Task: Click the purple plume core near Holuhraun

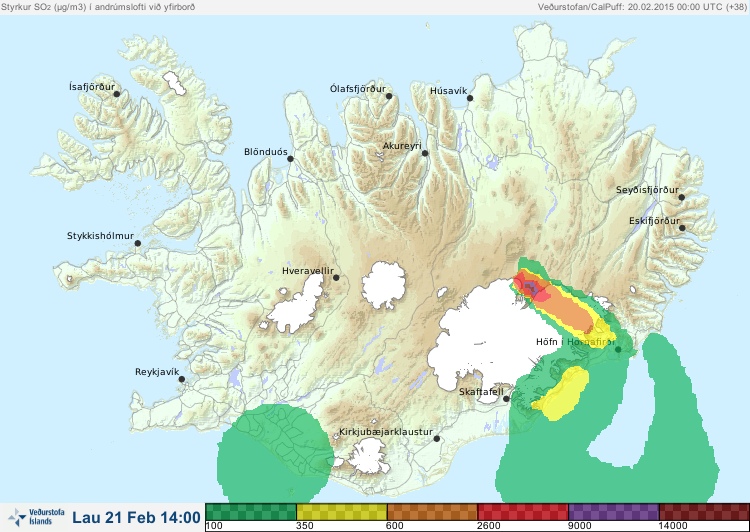Action: (530, 288)
